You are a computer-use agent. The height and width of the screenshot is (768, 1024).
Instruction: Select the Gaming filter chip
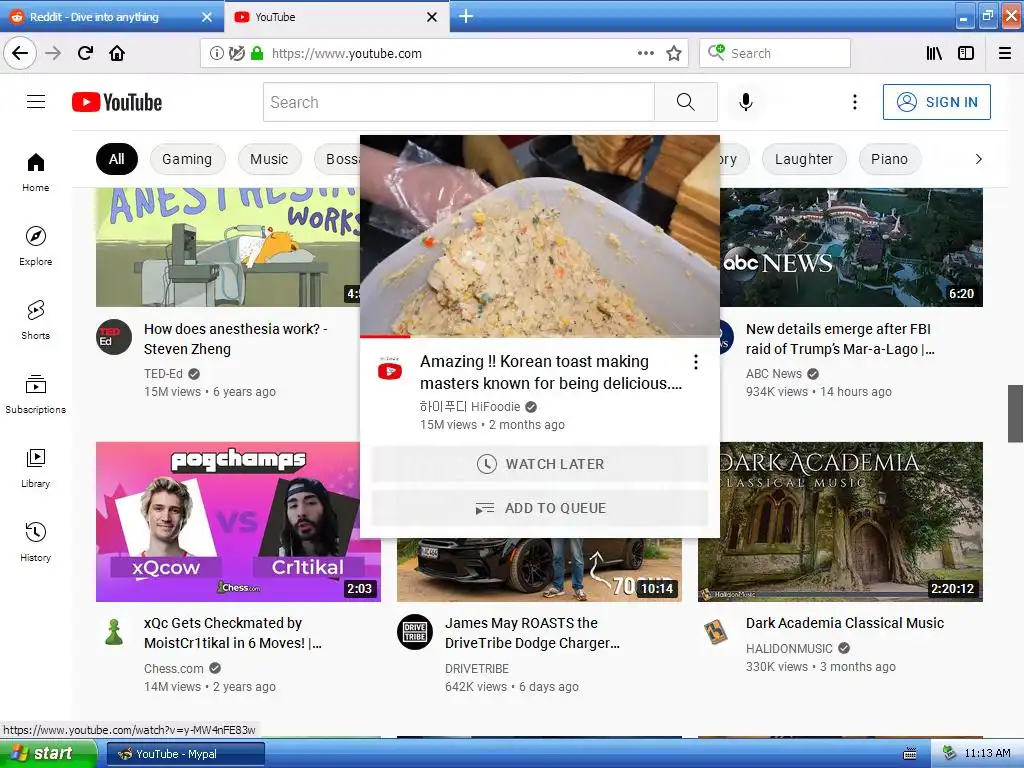[x=187, y=159]
